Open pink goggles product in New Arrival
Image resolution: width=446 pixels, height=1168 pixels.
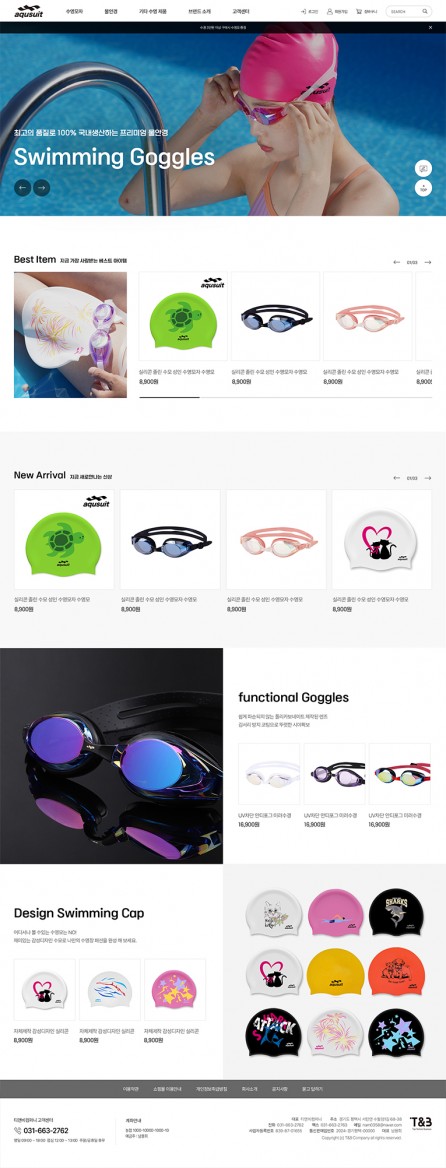[276, 539]
